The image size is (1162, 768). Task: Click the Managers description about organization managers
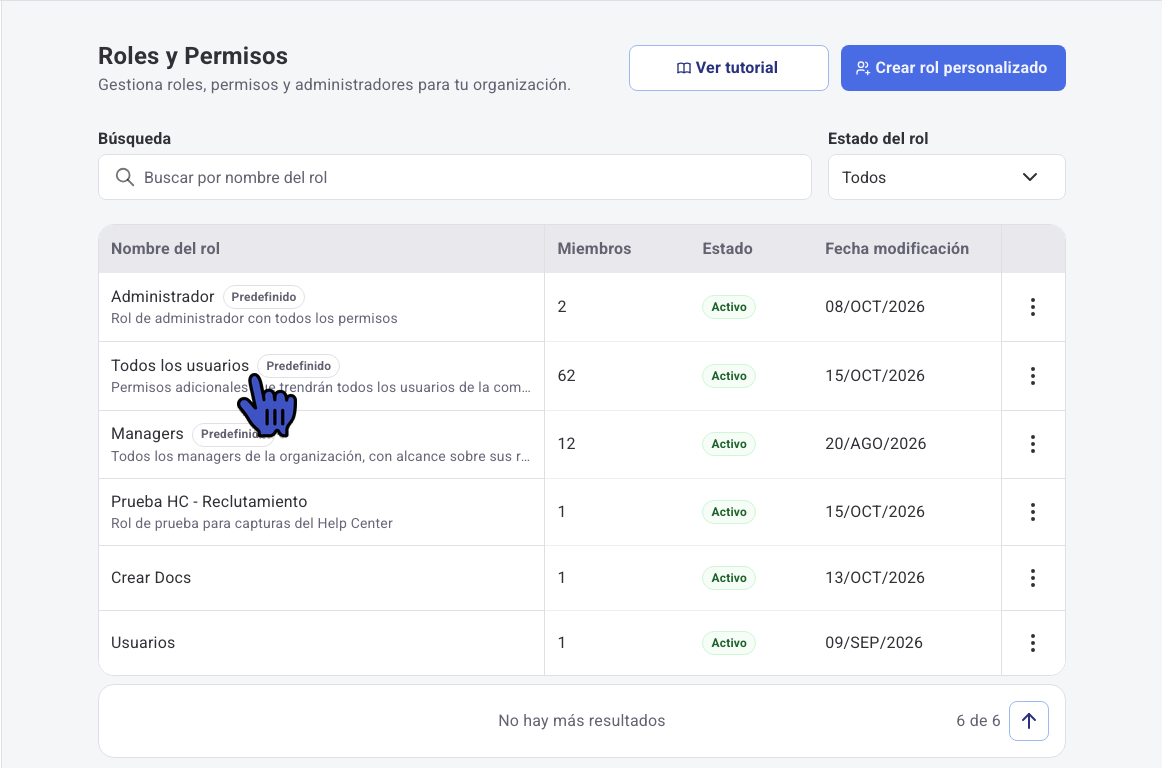click(x=321, y=457)
